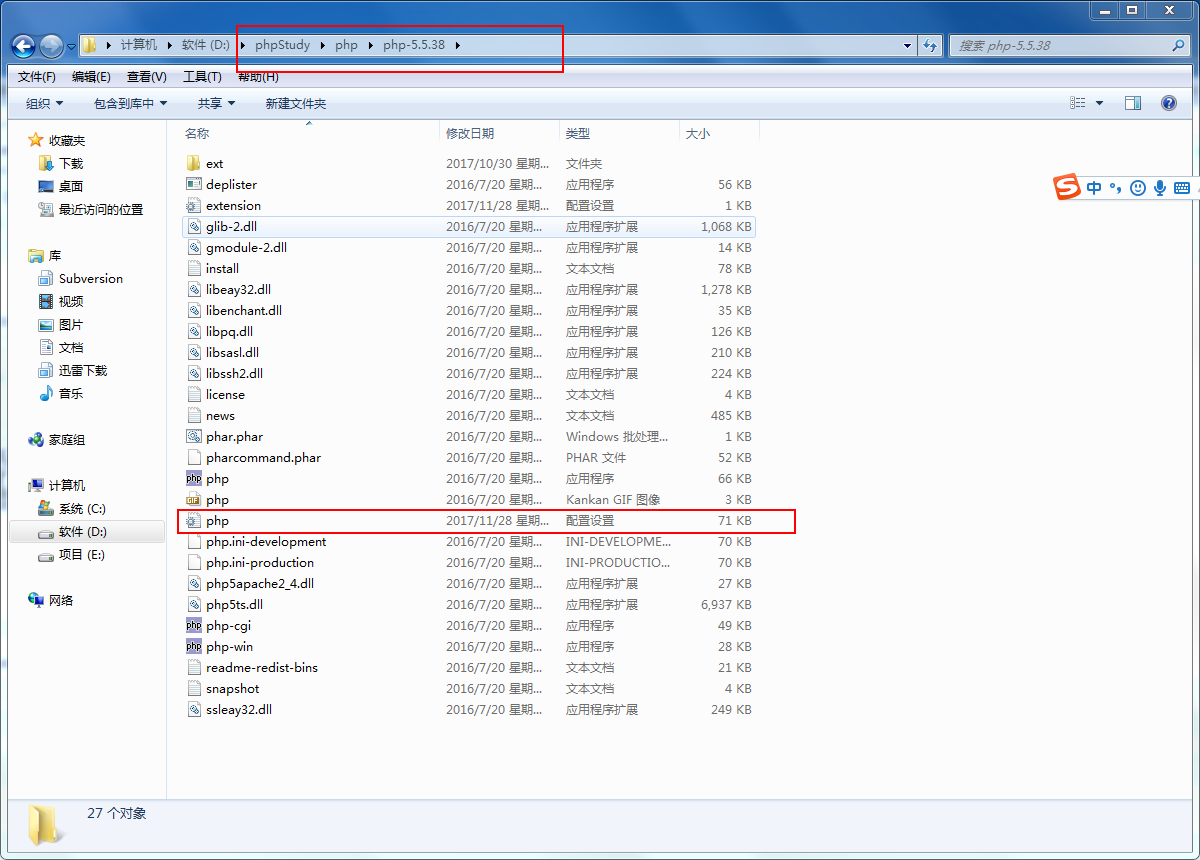This screenshot has width=1200, height=860.
Task: Click the 收藏夹 favorites star icon
Action: tap(36, 140)
